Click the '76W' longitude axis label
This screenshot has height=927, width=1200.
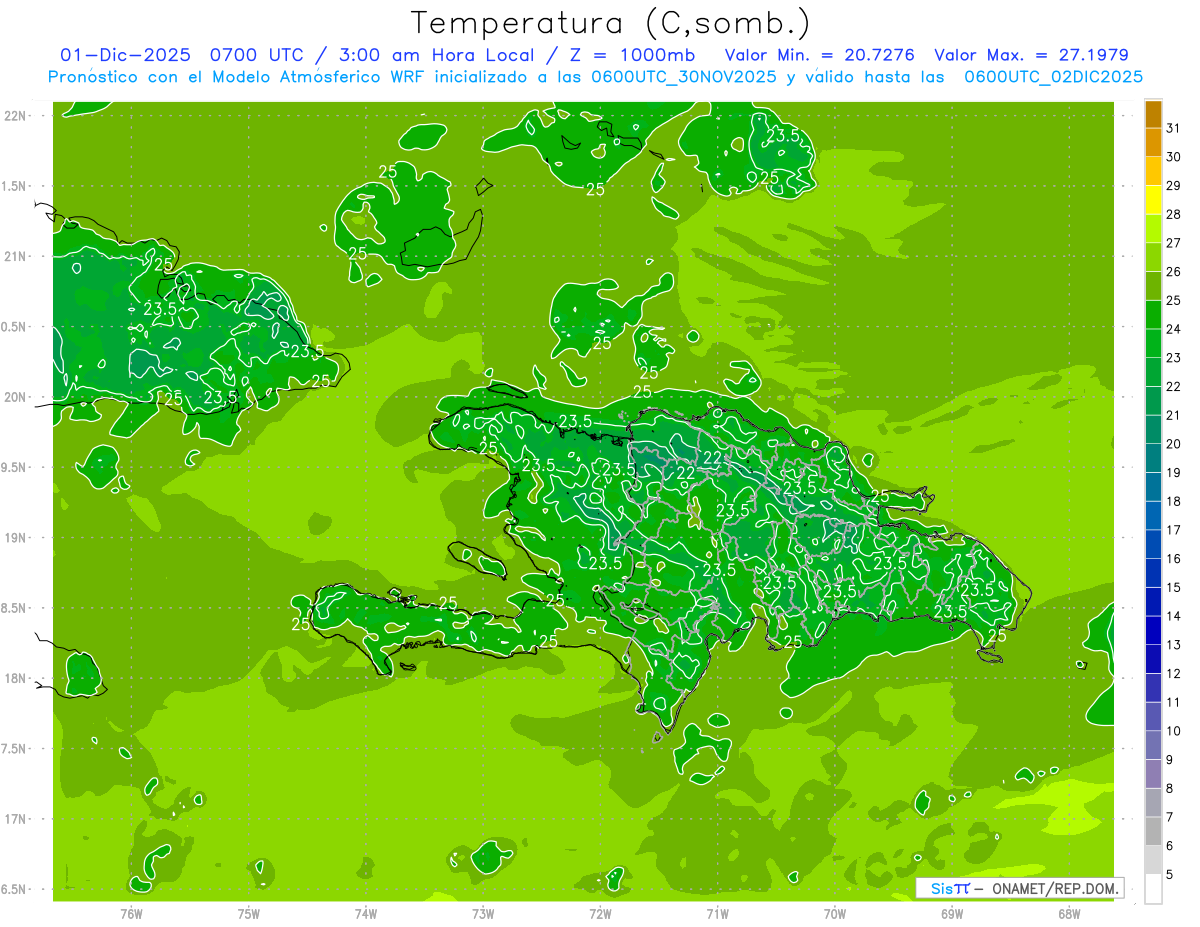click(x=131, y=914)
